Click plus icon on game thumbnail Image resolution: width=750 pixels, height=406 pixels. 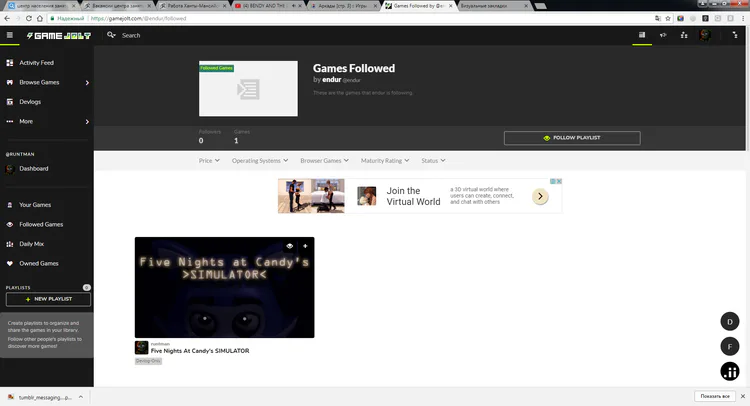click(x=305, y=246)
